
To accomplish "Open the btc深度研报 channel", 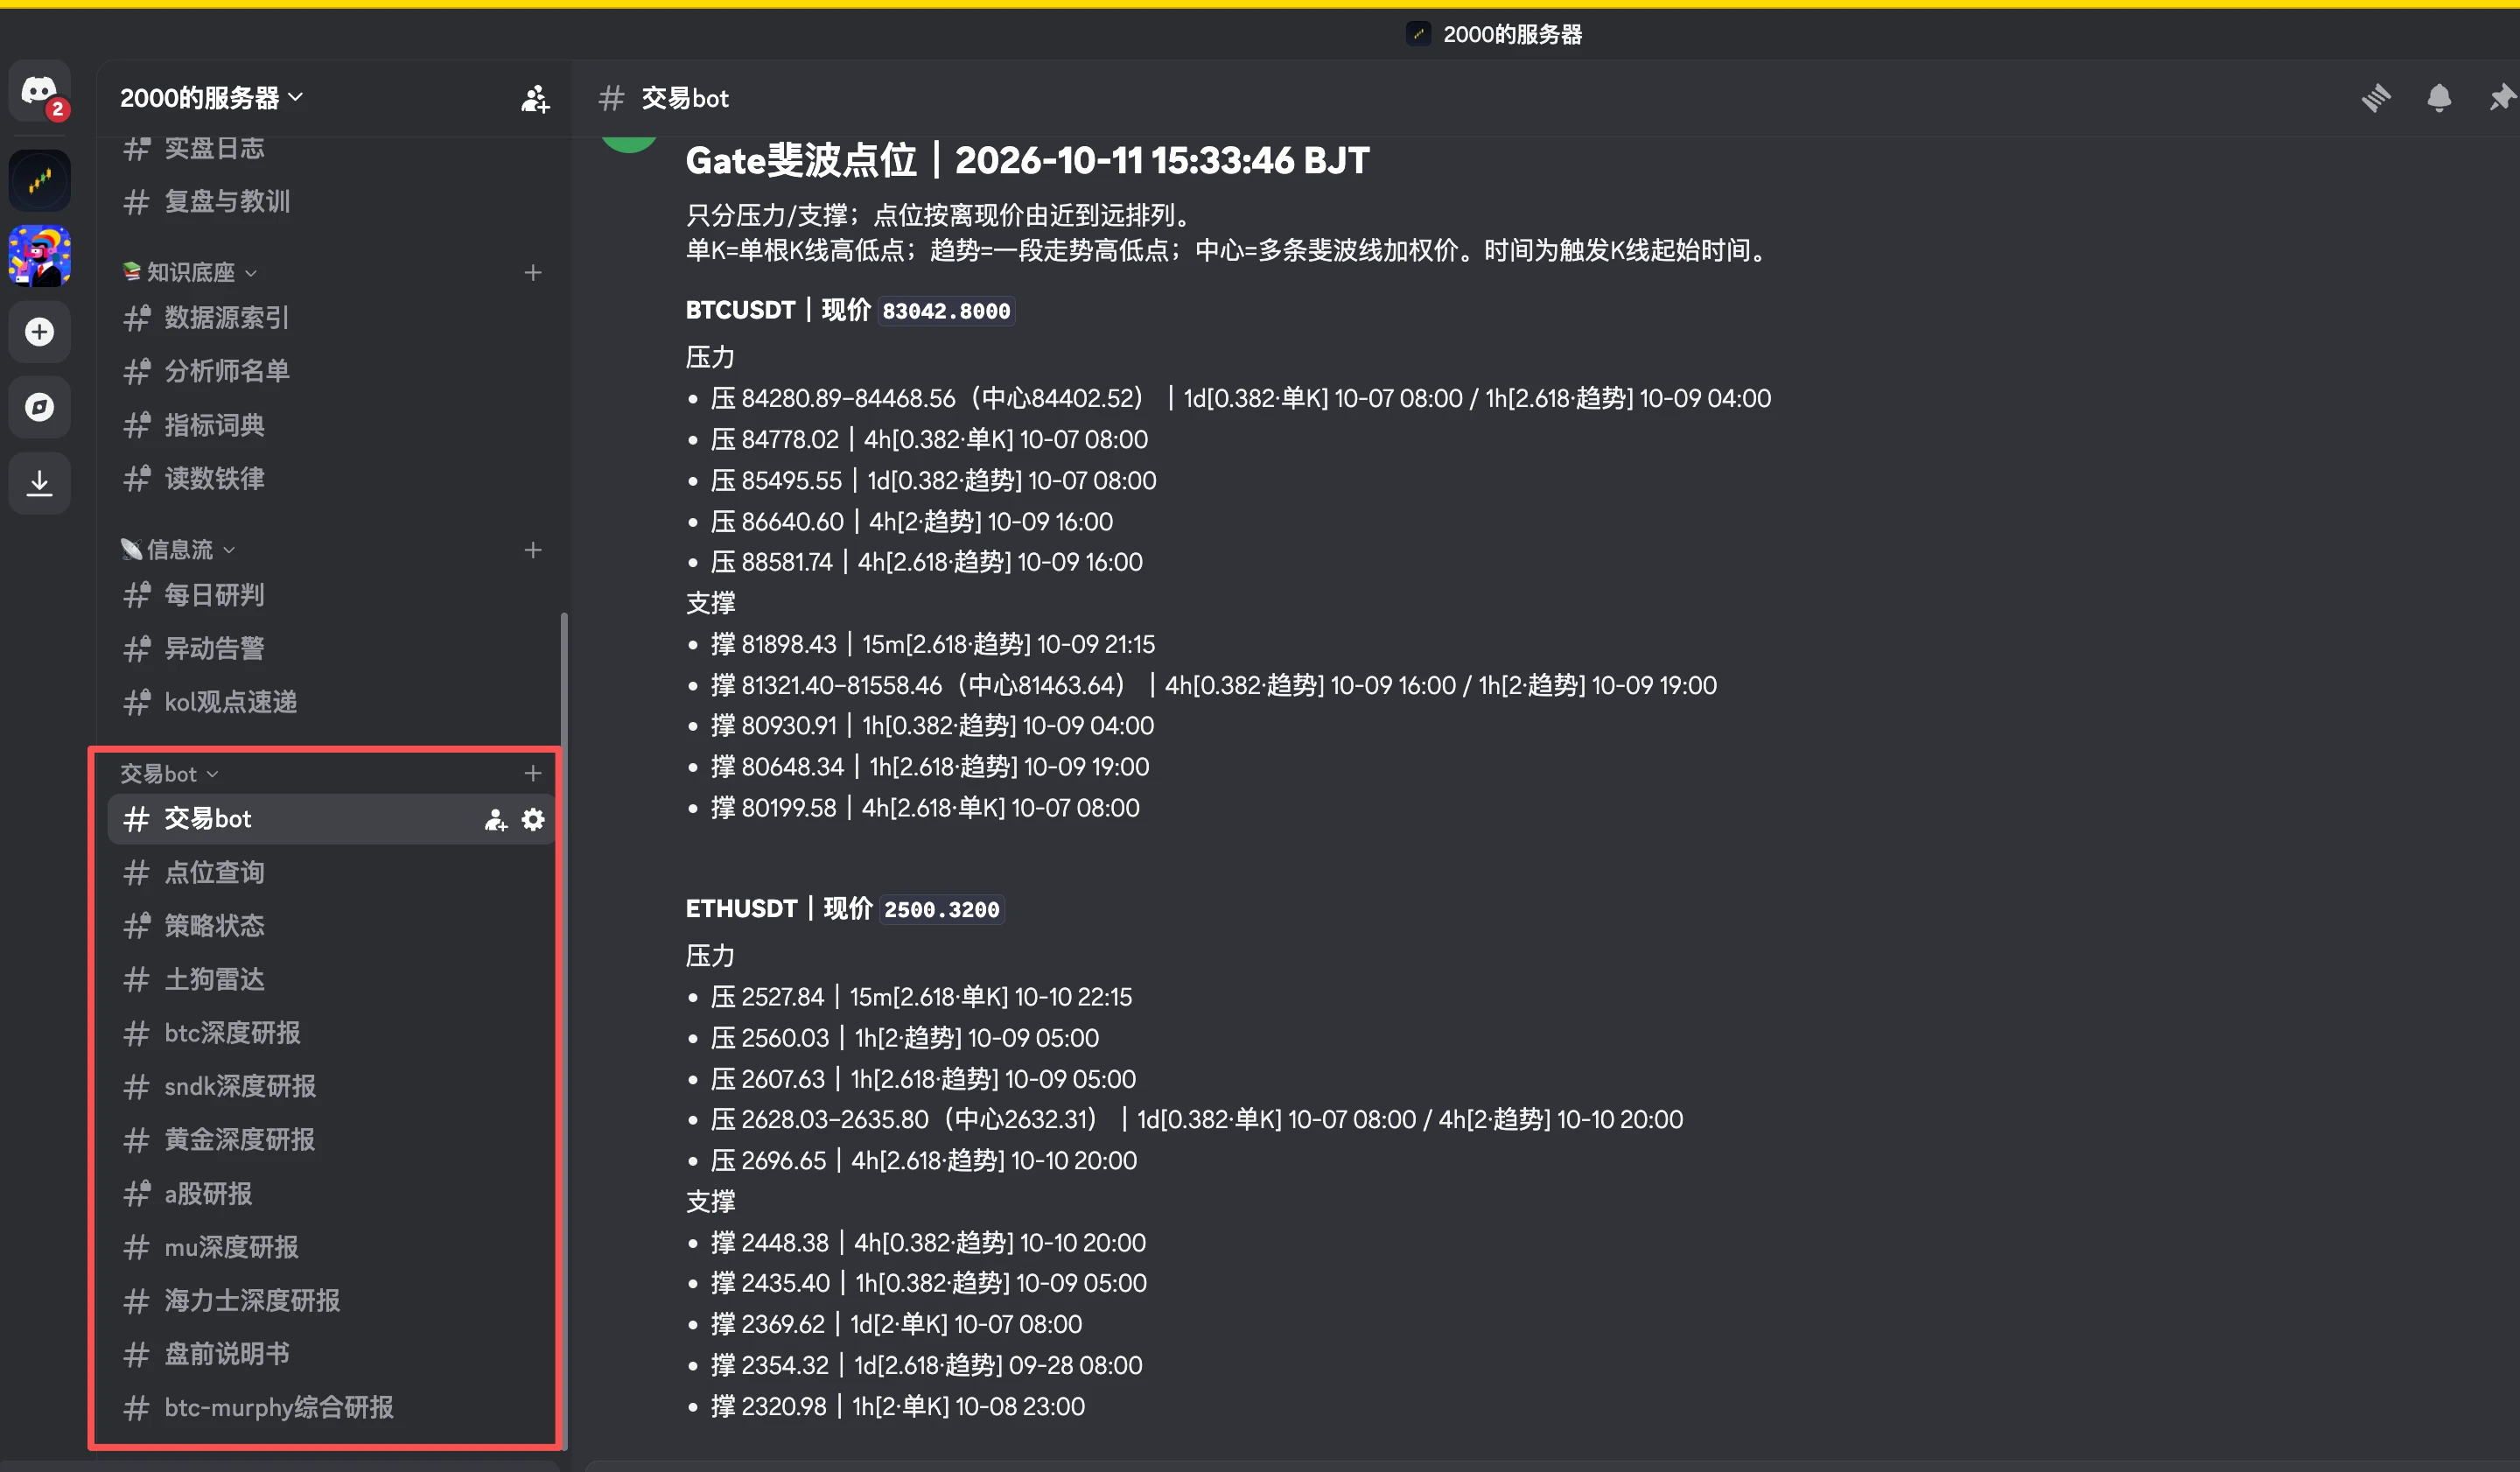I will click(330, 1032).
